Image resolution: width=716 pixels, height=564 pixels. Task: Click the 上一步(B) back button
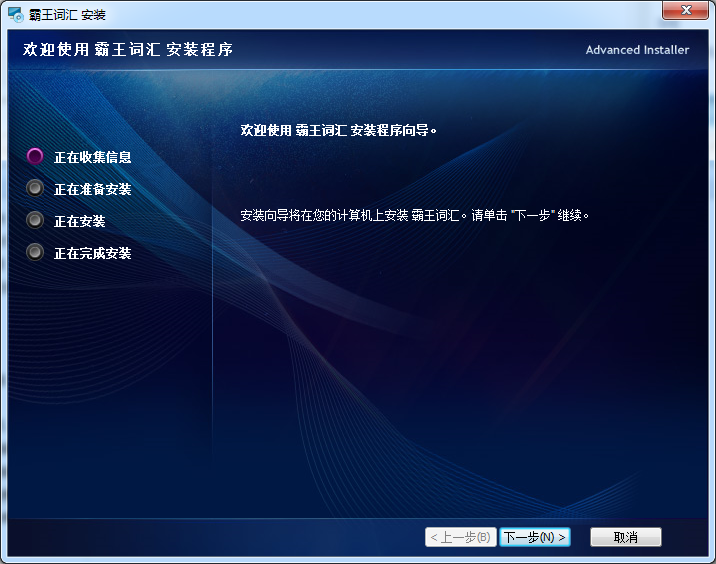click(x=460, y=537)
